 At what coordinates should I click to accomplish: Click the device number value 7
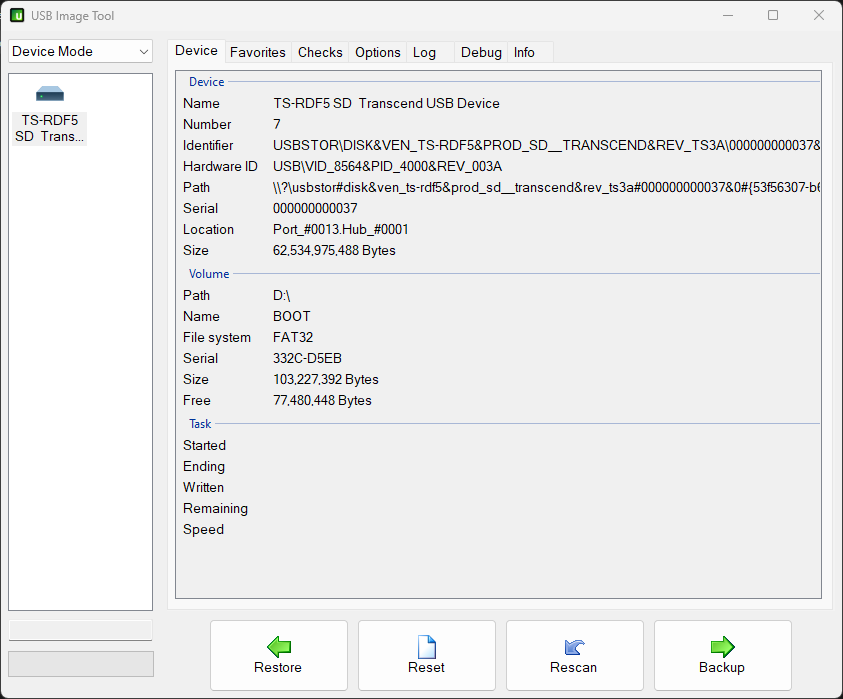click(277, 124)
